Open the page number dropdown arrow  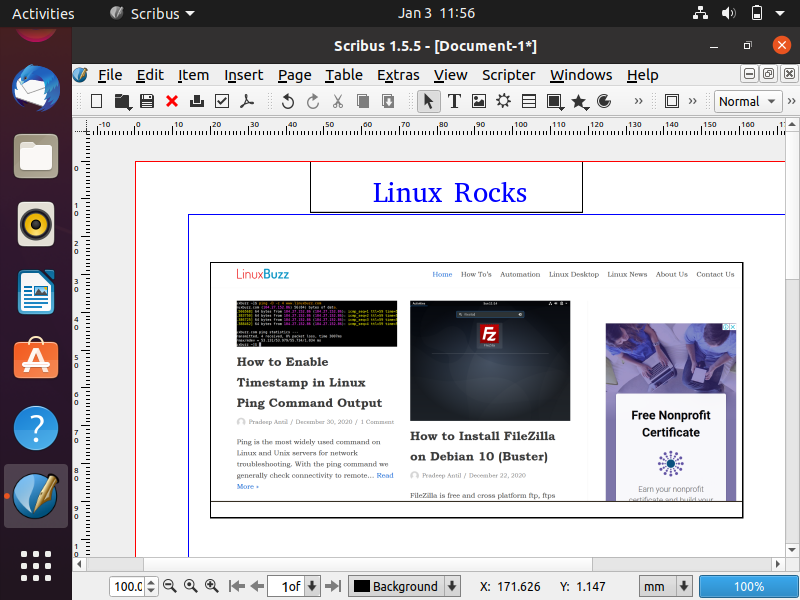coord(312,586)
